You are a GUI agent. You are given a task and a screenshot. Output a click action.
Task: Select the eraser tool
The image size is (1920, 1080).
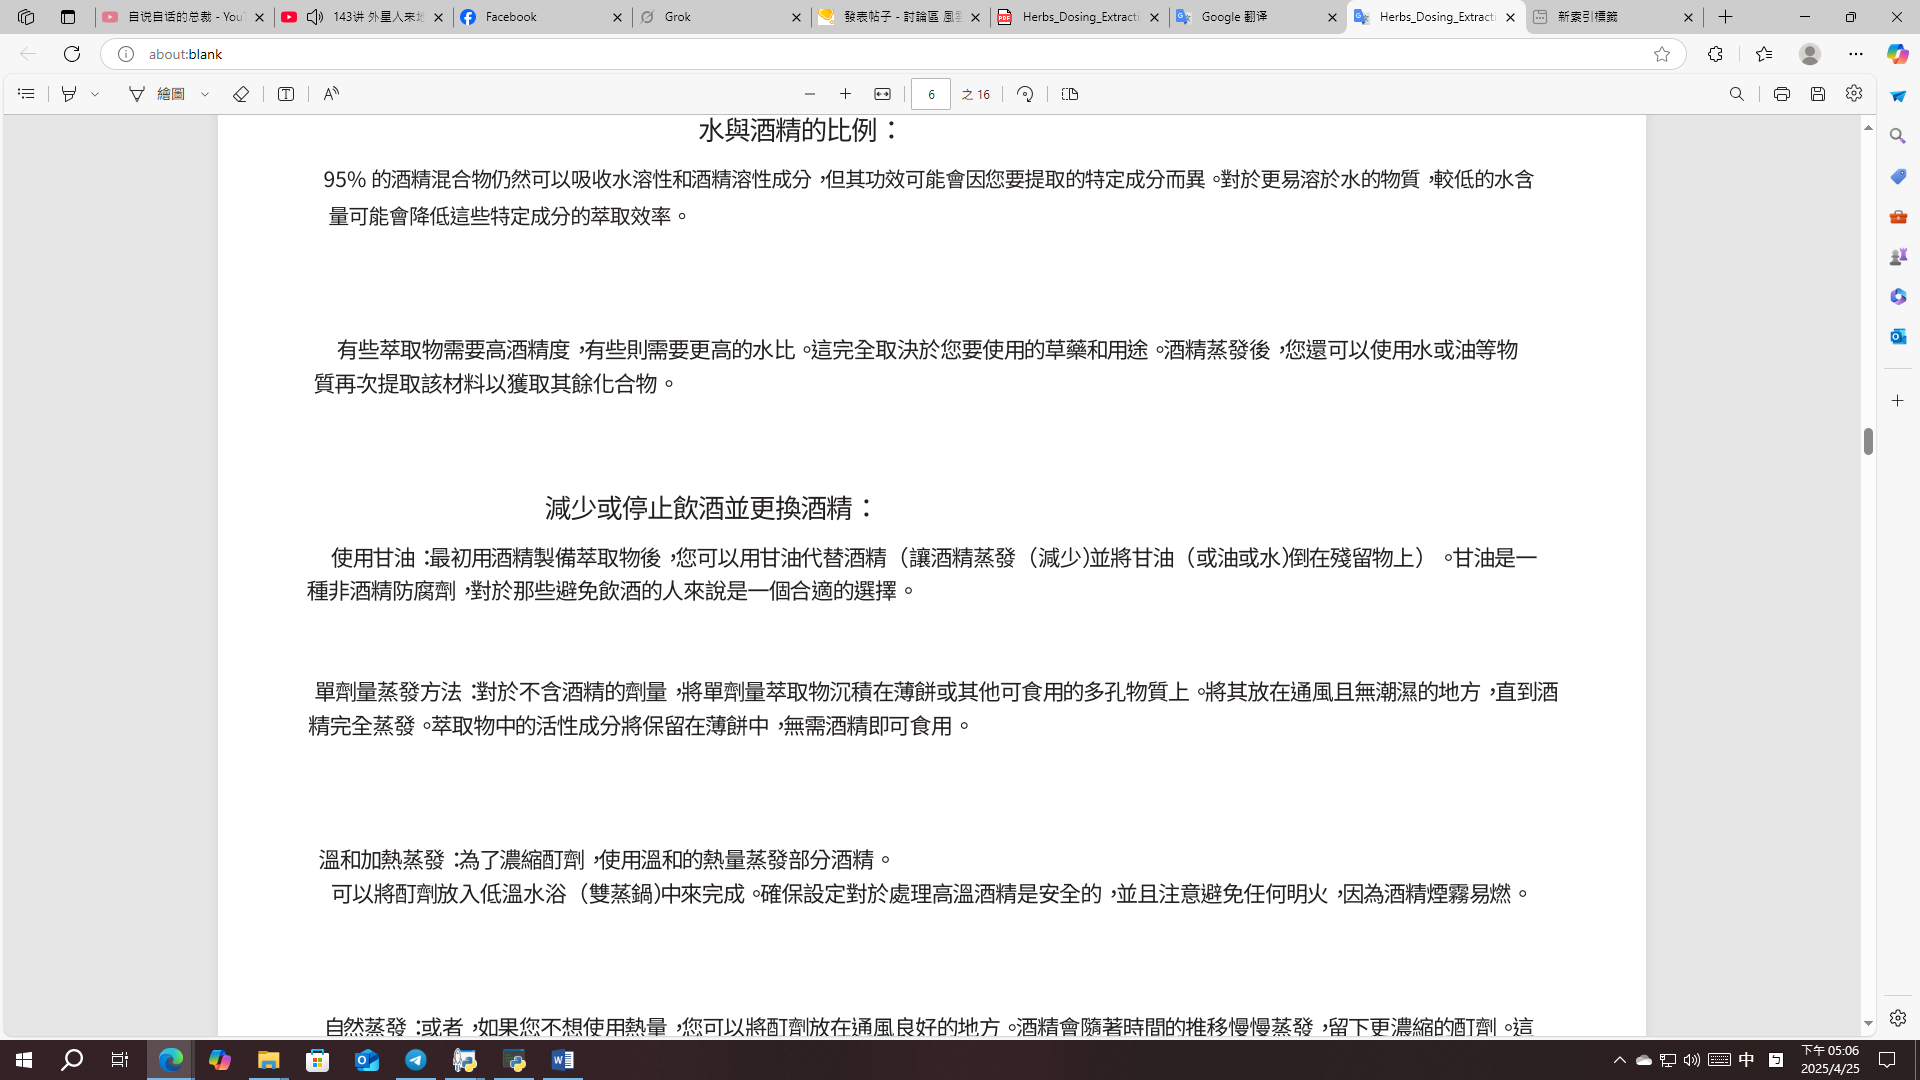240,94
